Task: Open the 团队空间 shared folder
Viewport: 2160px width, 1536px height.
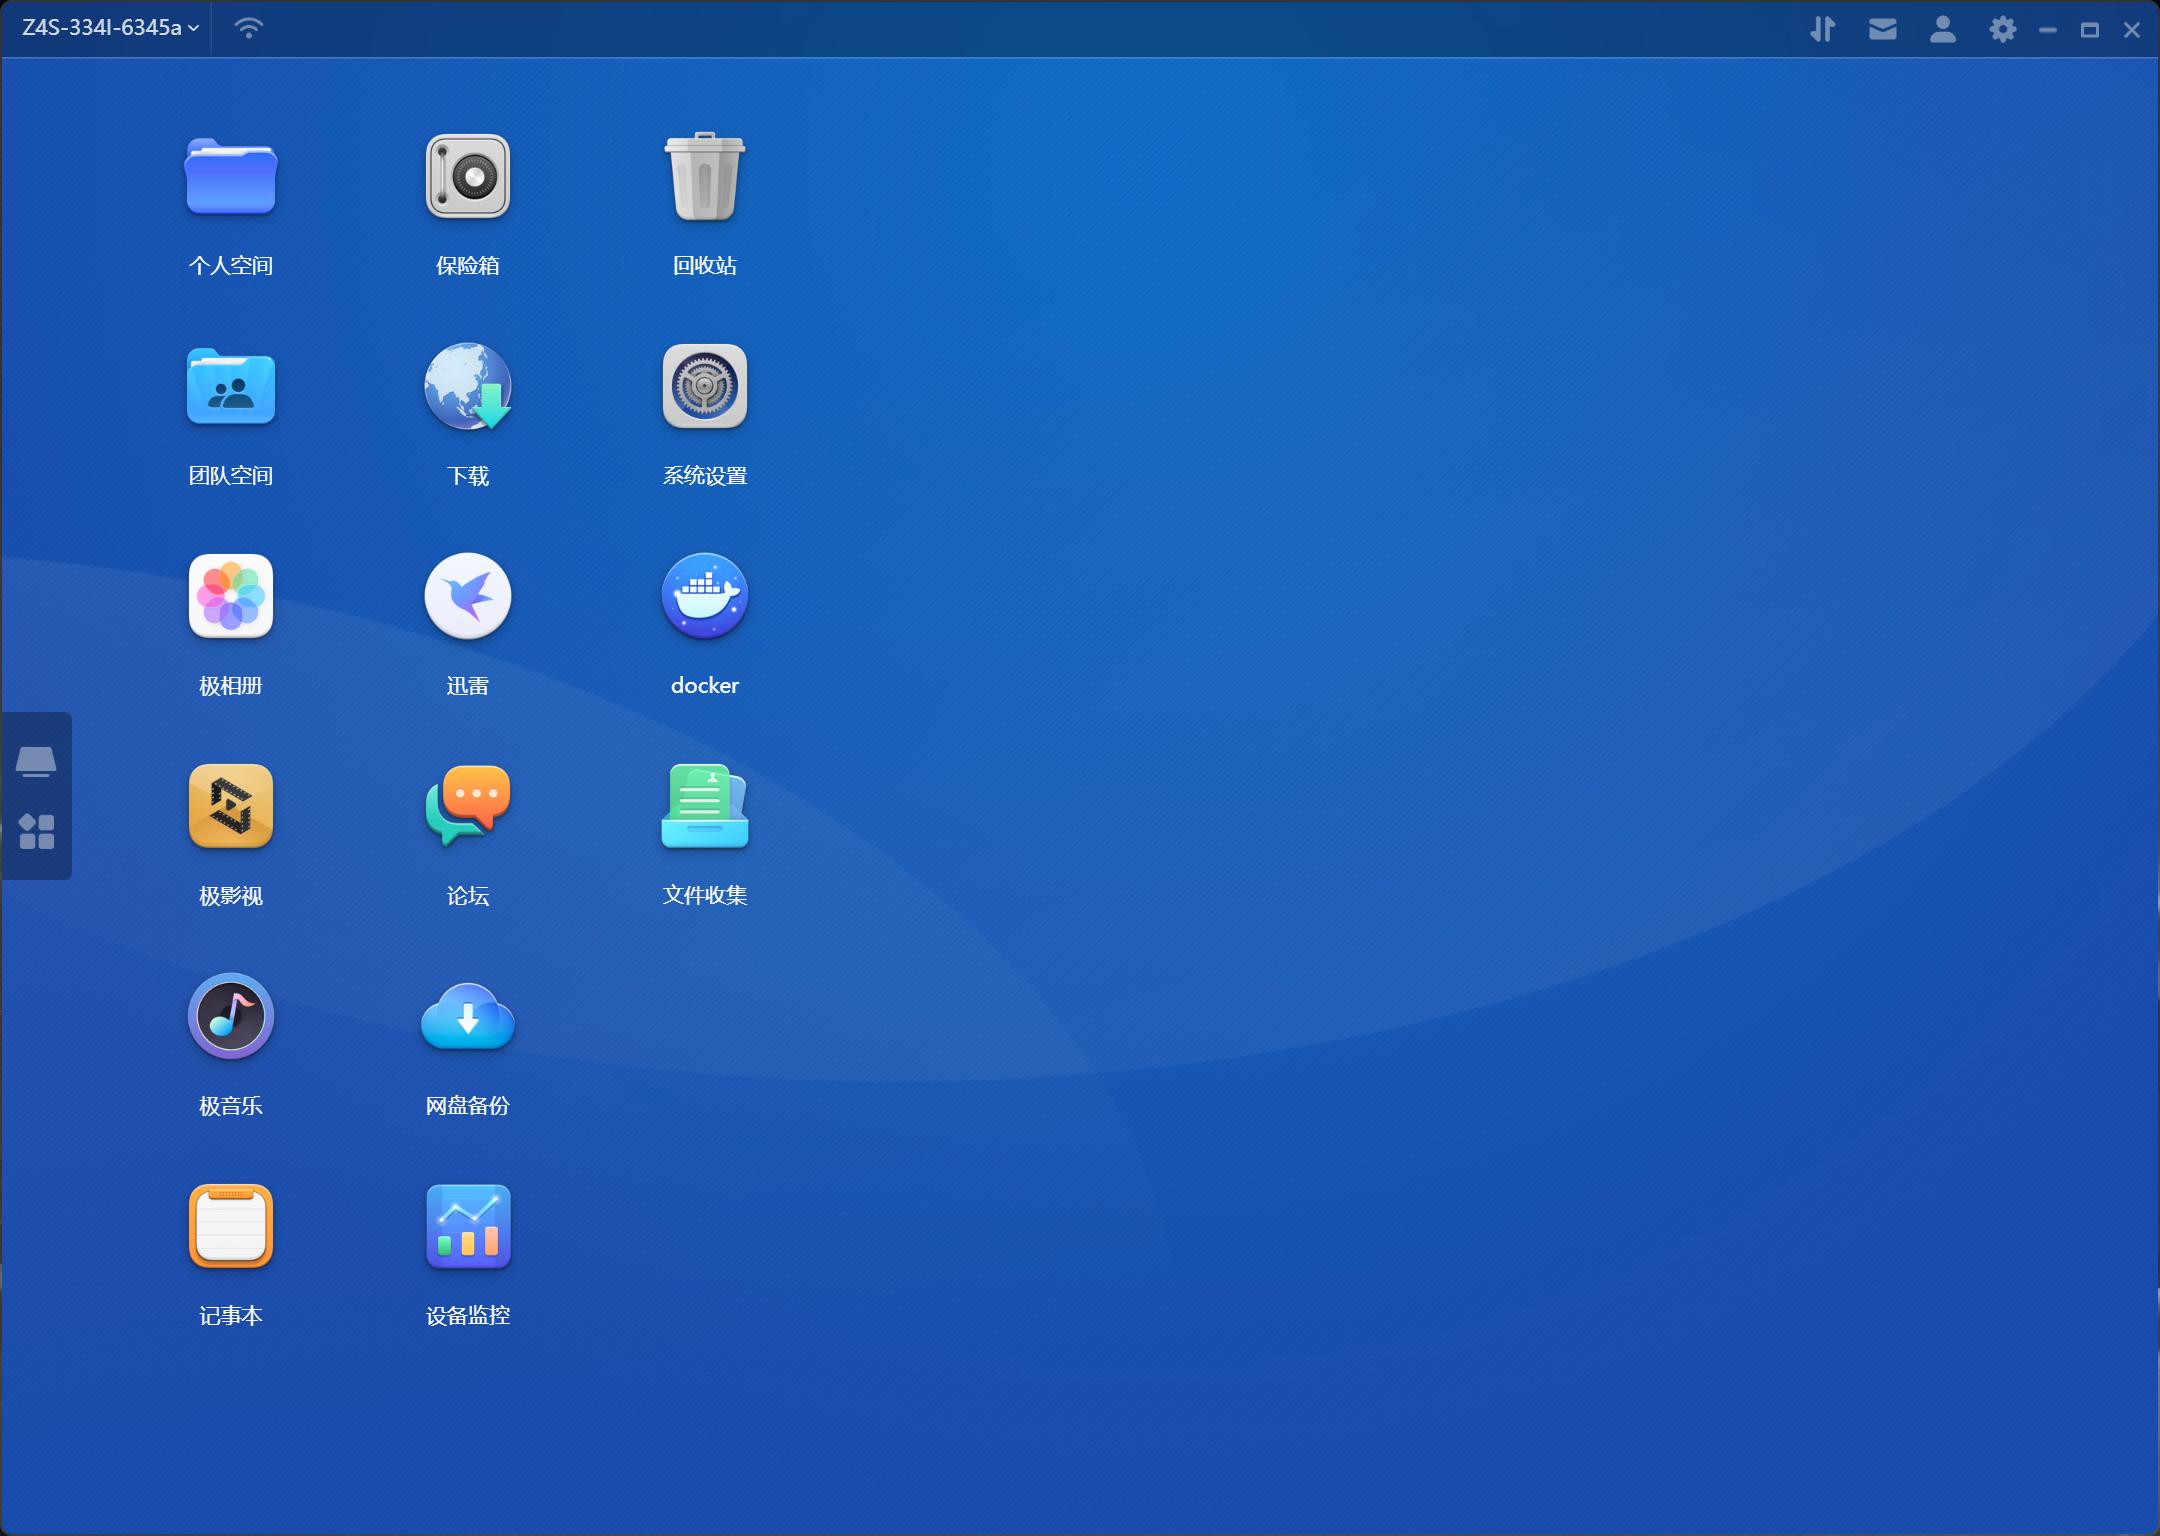Action: pos(230,387)
